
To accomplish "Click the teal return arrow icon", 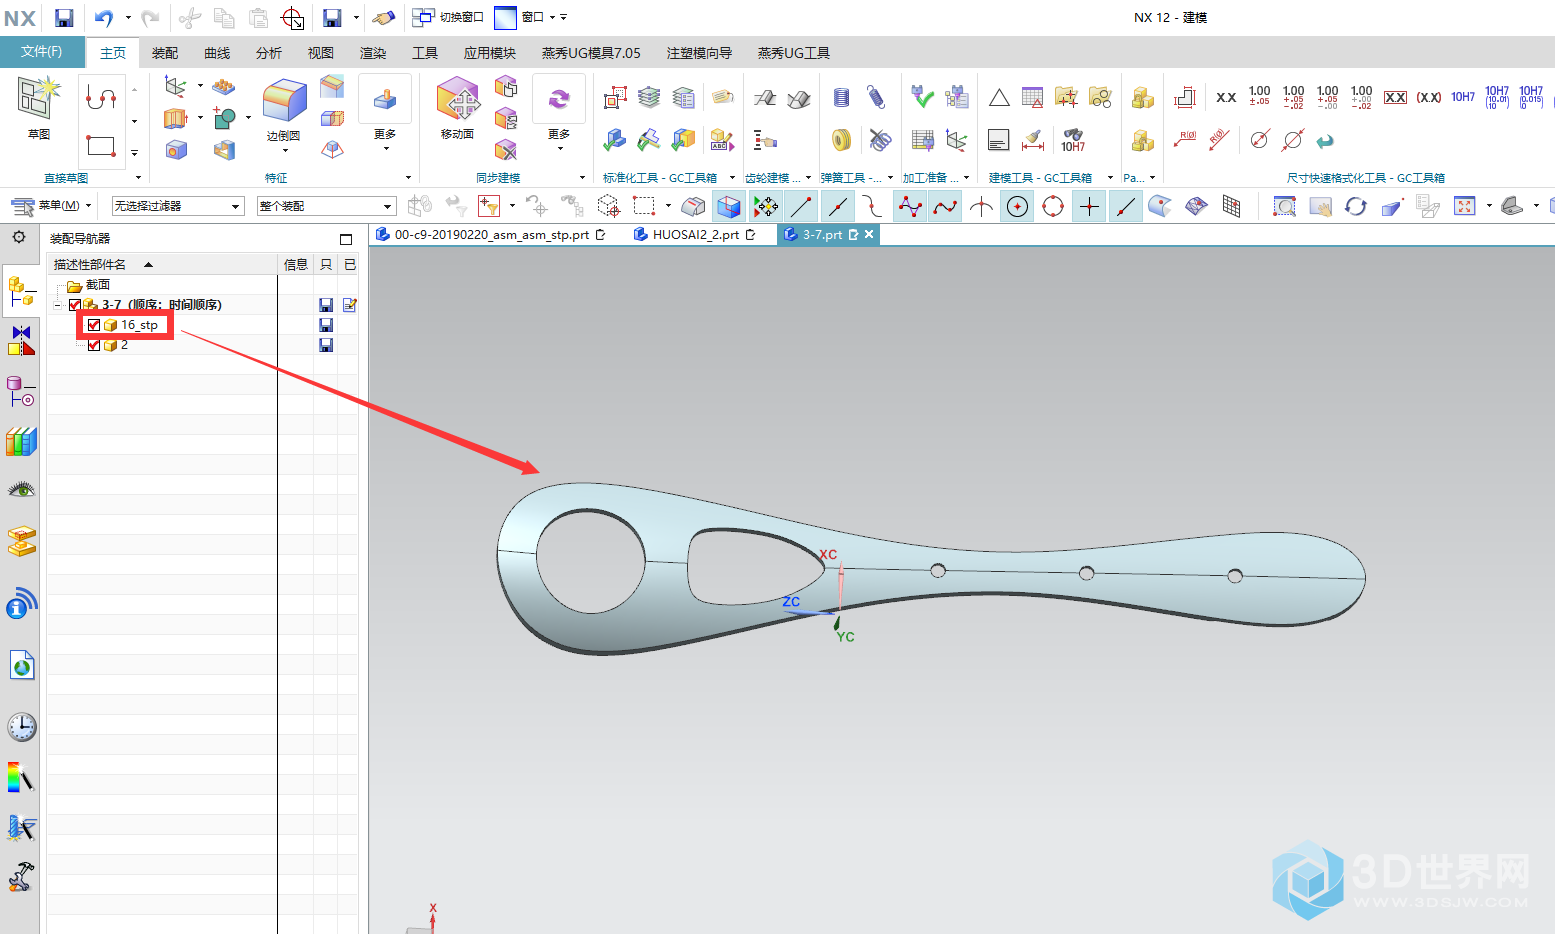I will point(1325,141).
